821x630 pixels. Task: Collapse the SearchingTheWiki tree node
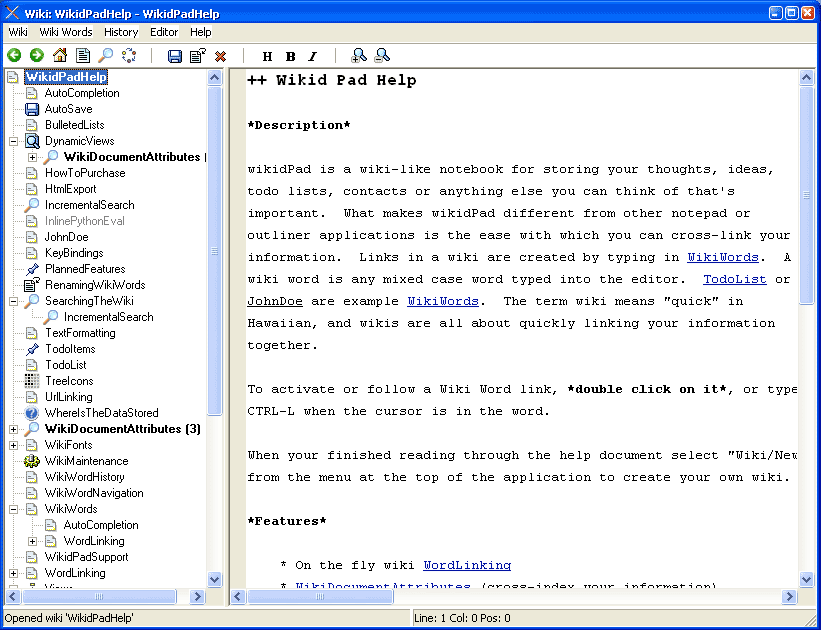pyautogui.click(x=13, y=301)
